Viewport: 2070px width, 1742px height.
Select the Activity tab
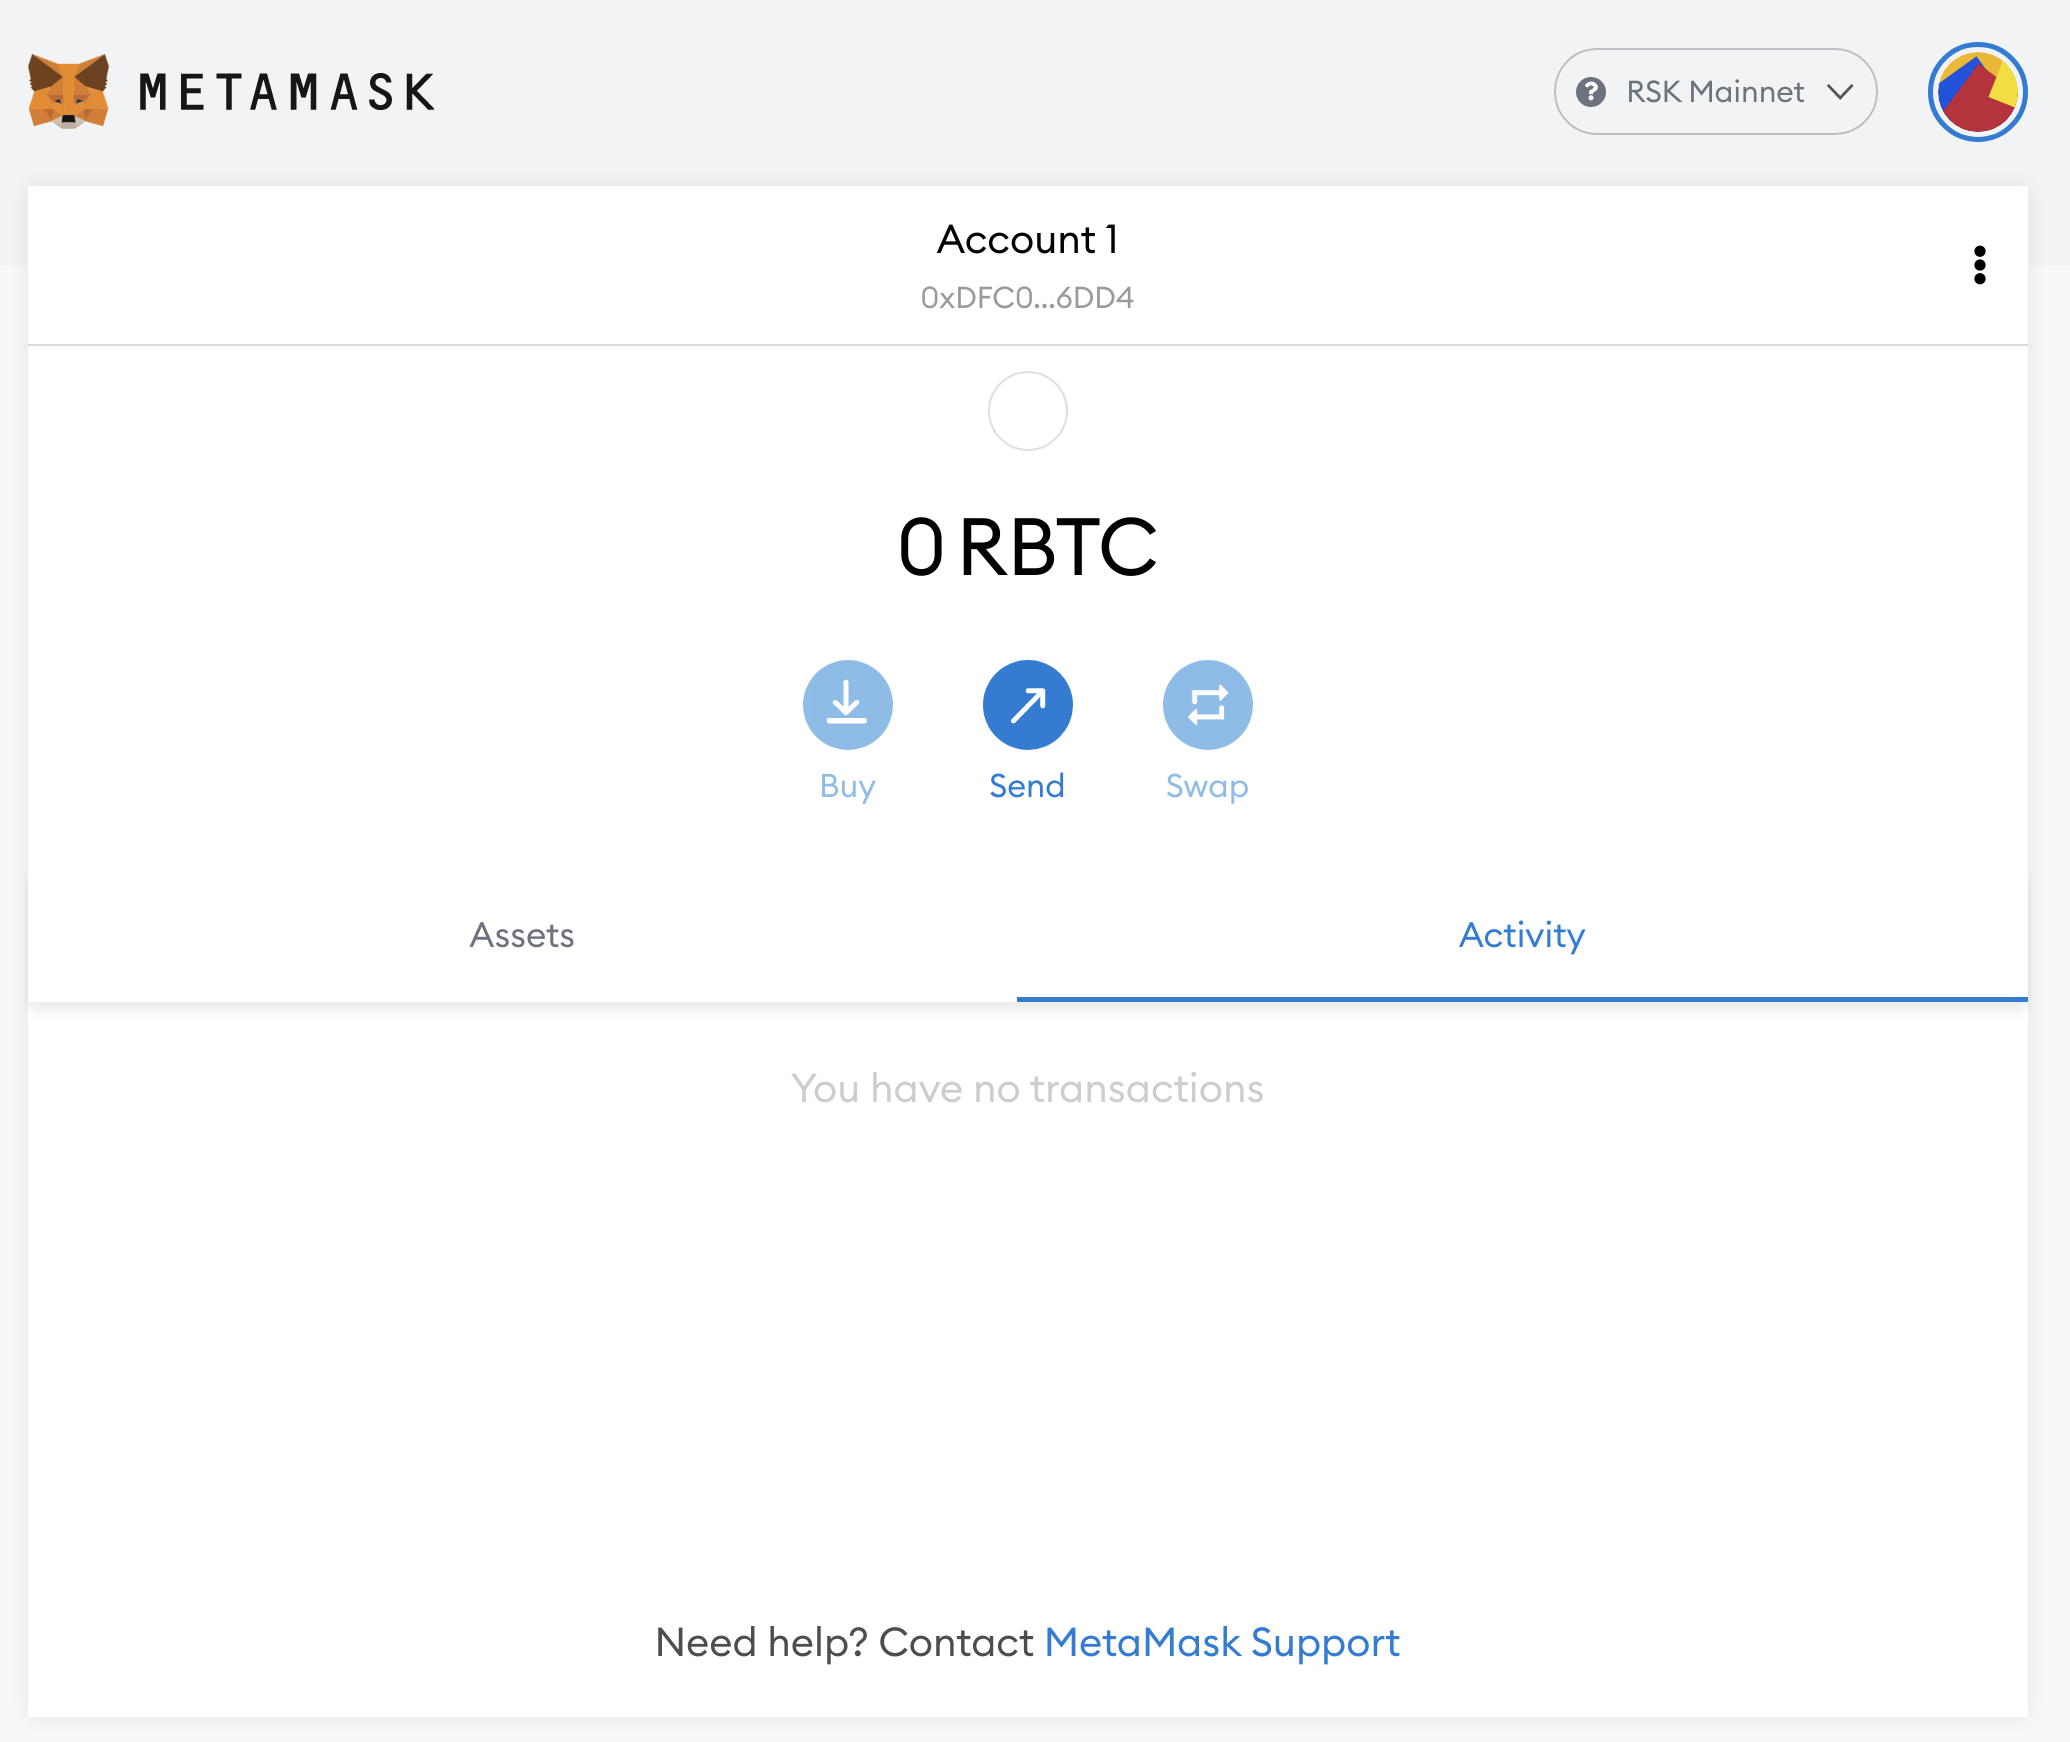(x=1521, y=935)
